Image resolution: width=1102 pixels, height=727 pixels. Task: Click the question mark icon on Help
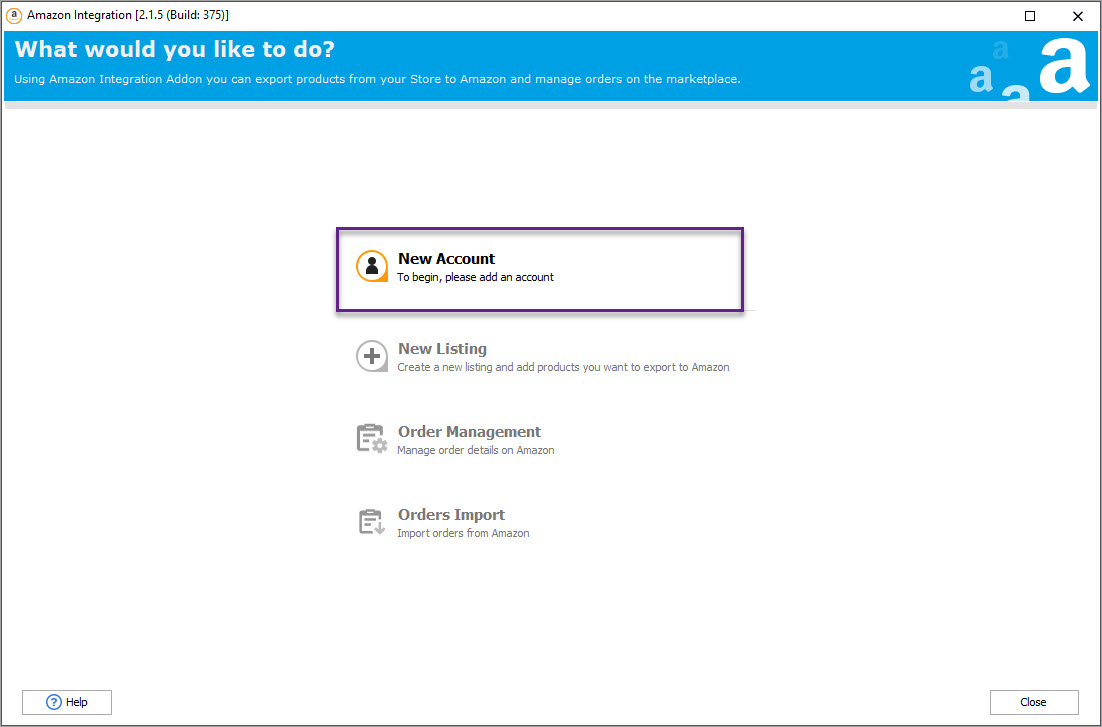click(54, 702)
